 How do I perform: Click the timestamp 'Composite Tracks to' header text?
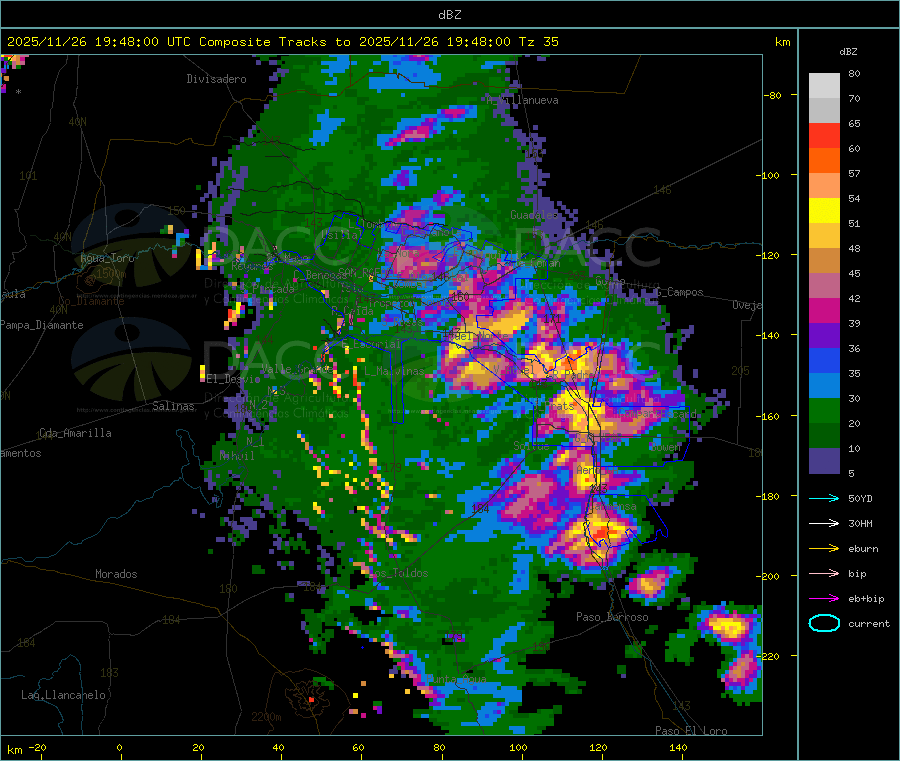pyautogui.click(x=276, y=42)
